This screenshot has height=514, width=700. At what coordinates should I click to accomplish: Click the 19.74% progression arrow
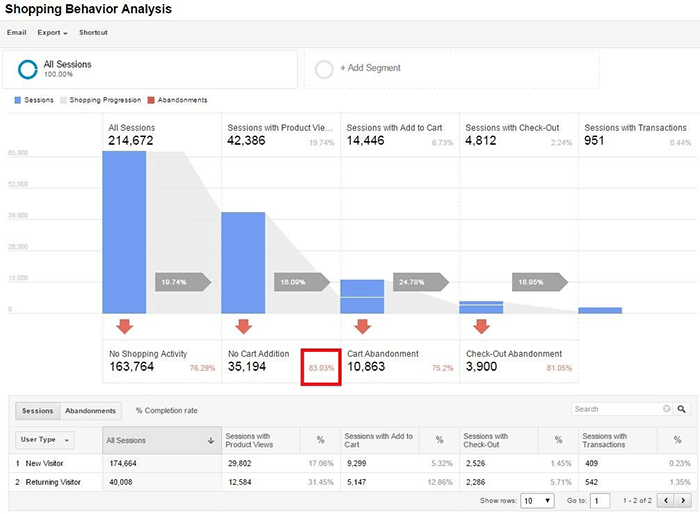click(182, 283)
